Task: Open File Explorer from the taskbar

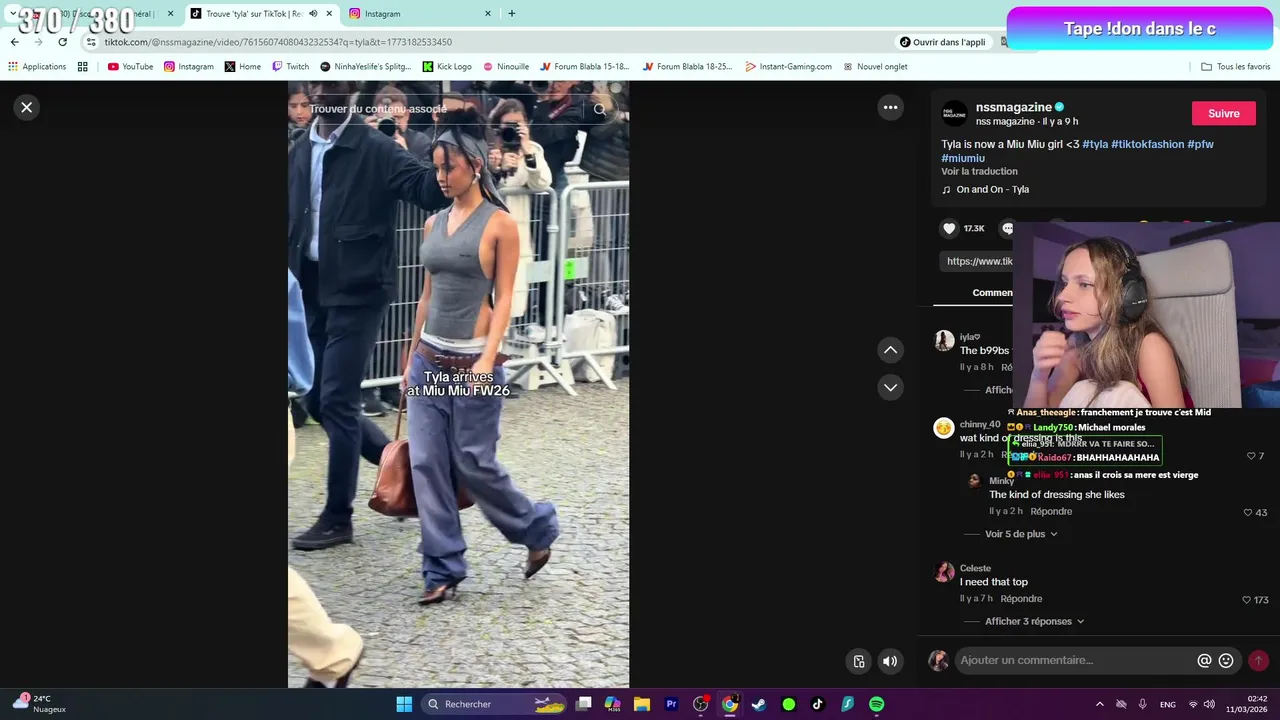Action: tap(642, 704)
